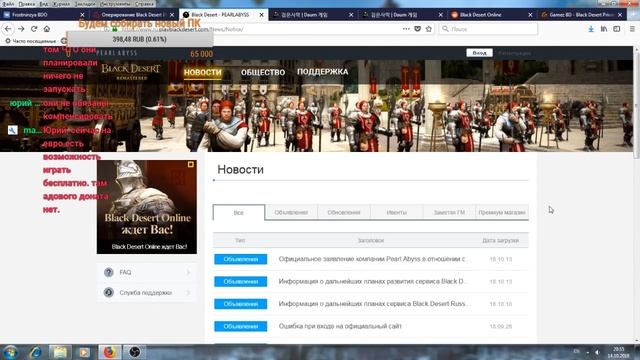The width and height of the screenshot is (640, 360).
Task: Click the page vertical scrollbar
Action: 636,106
